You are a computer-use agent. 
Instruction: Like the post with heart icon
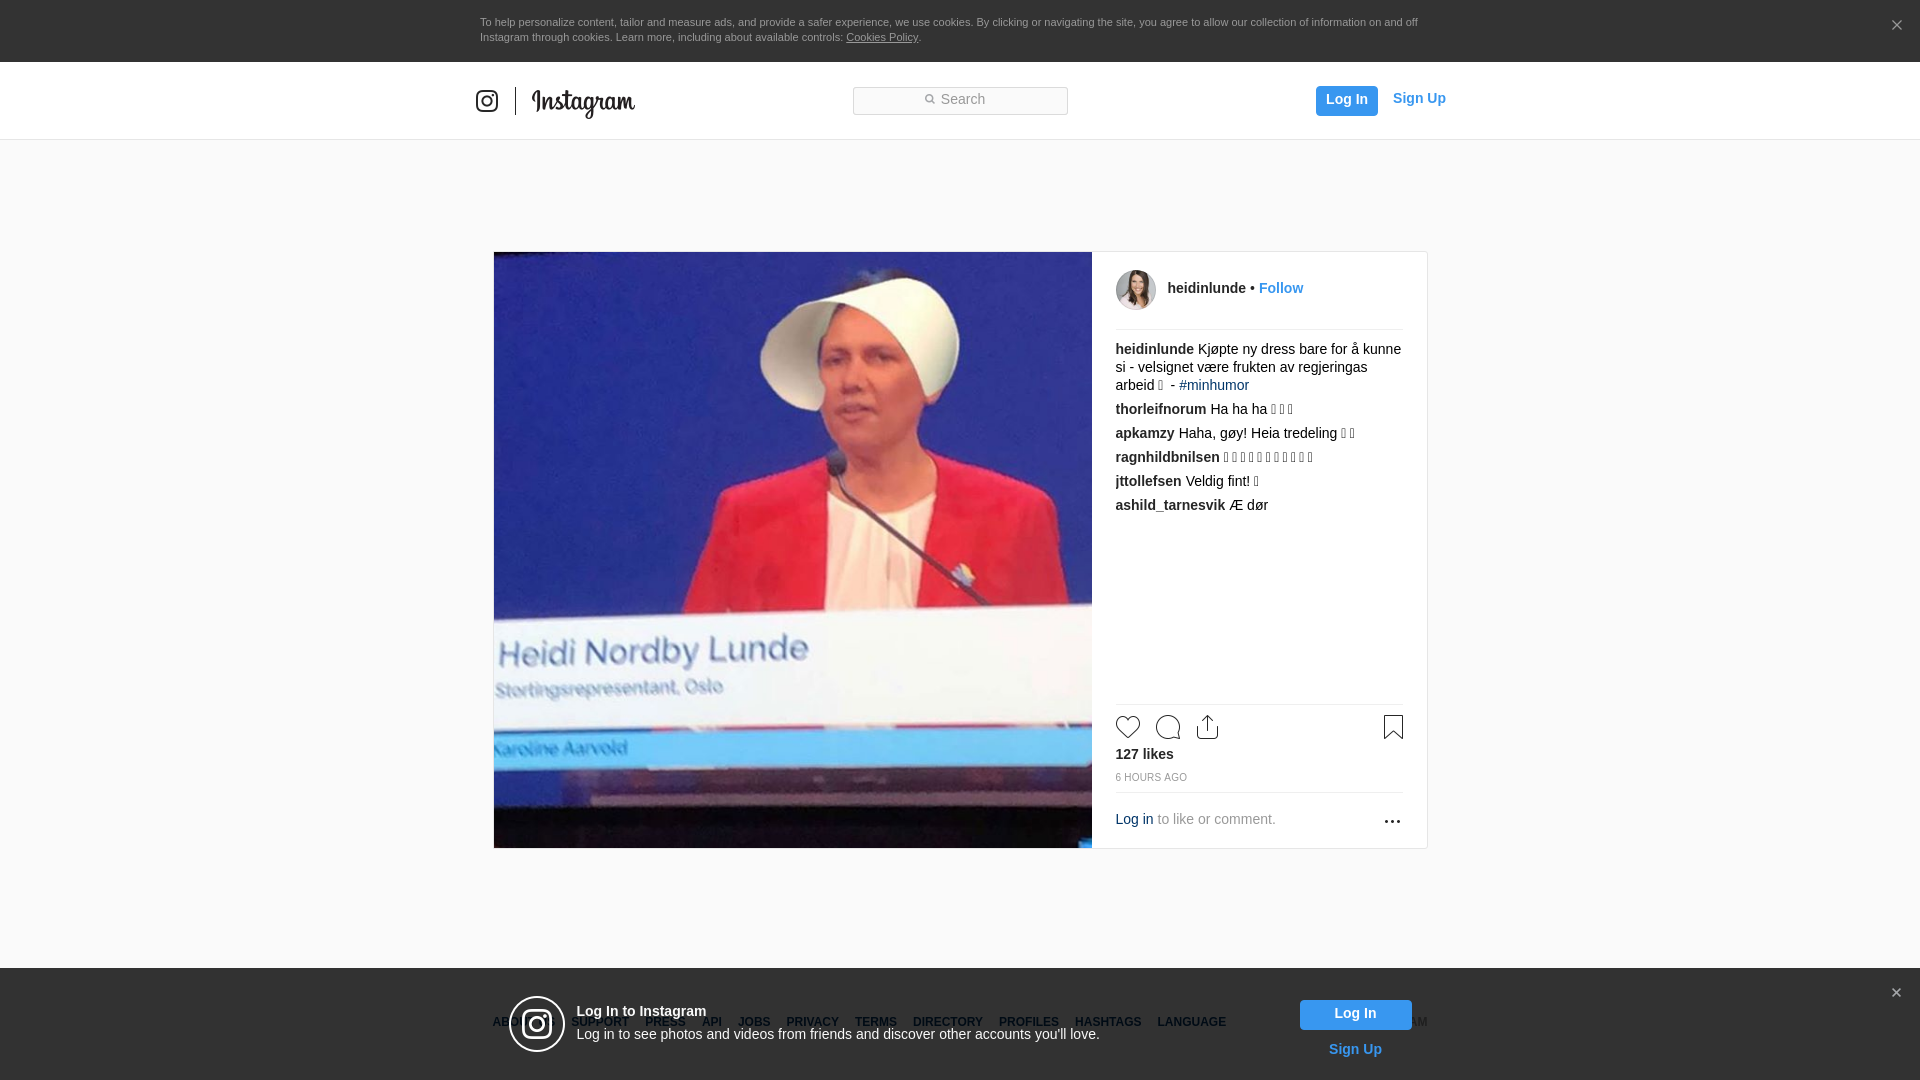[x=1127, y=727]
